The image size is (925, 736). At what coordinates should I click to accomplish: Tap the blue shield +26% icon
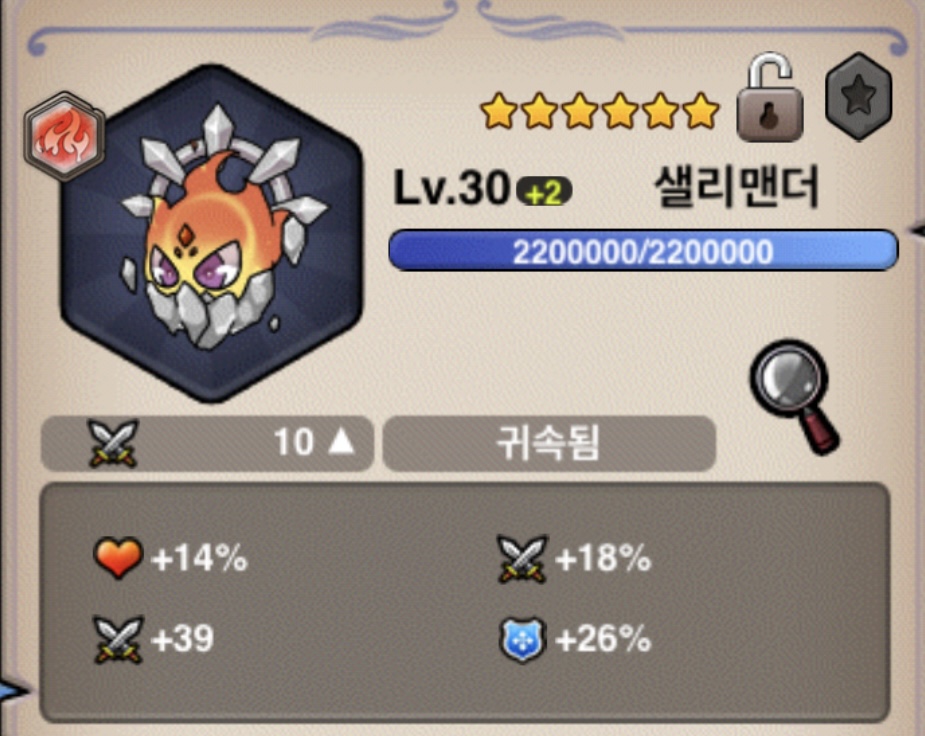tap(522, 640)
